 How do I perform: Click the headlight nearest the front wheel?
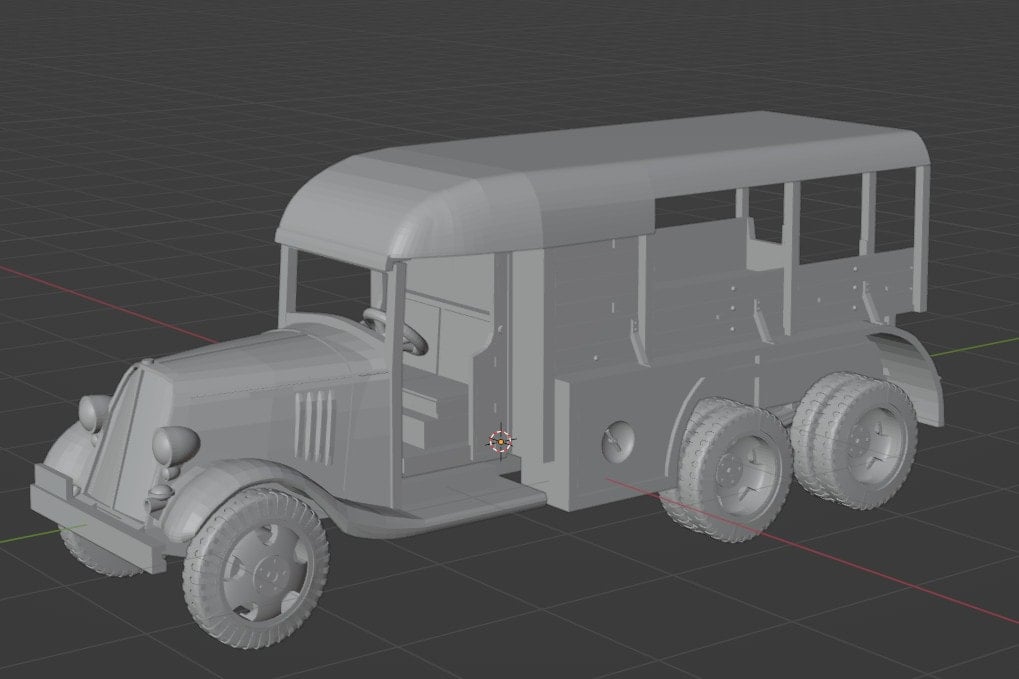pyautogui.click(x=179, y=444)
